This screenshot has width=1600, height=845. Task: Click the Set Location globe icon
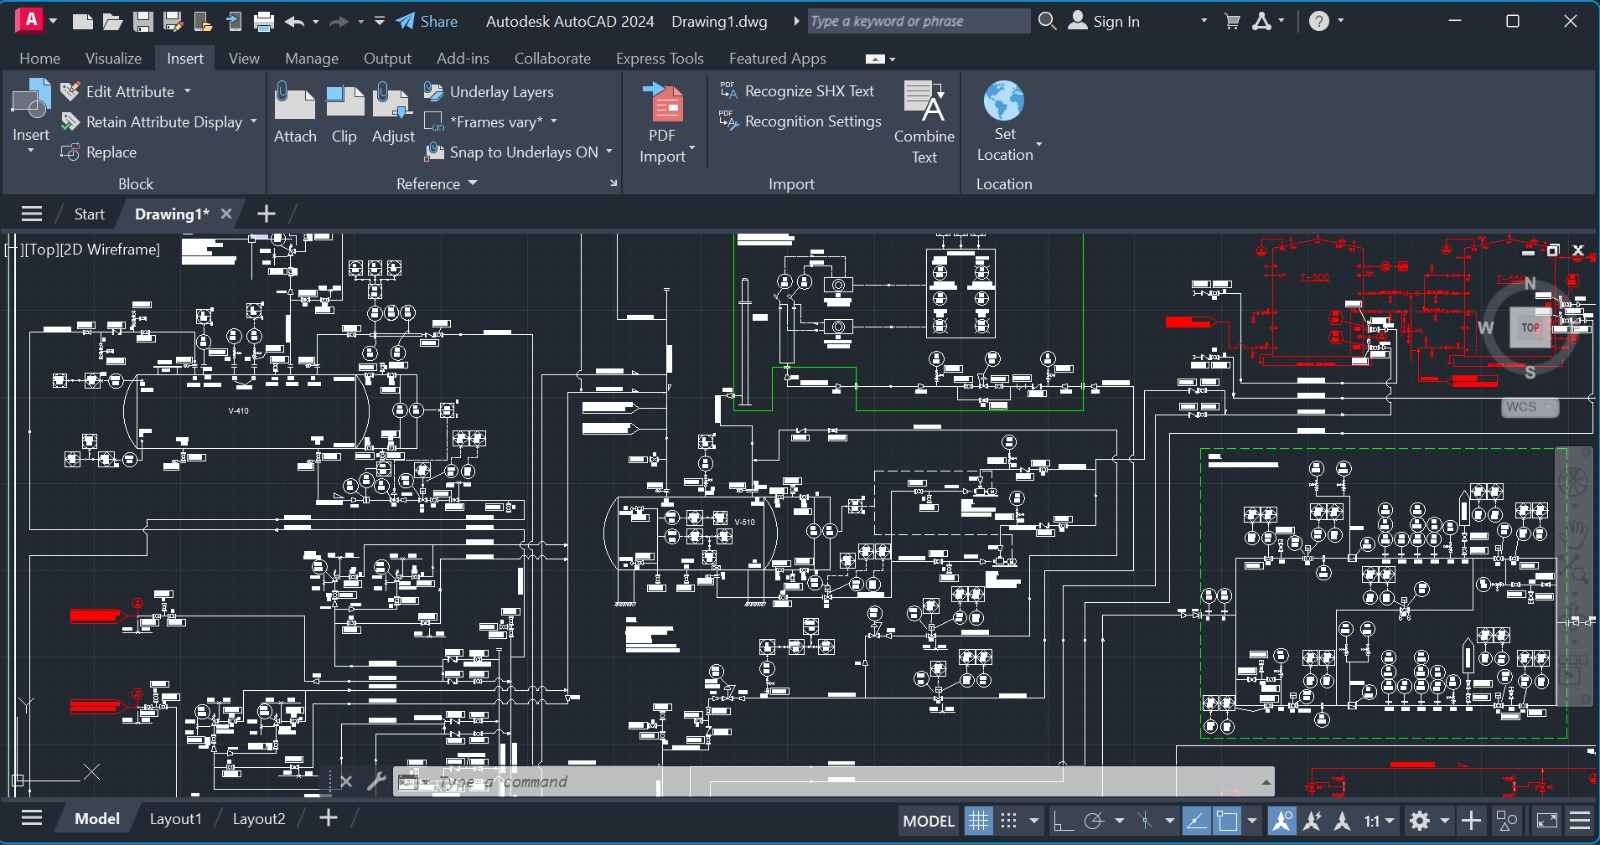(x=1004, y=101)
